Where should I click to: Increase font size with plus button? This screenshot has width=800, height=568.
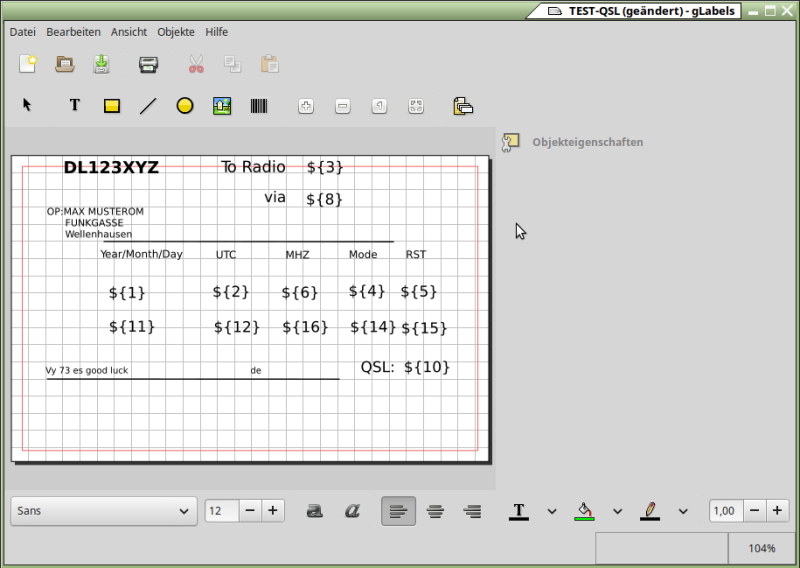click(x=272, y=511)
